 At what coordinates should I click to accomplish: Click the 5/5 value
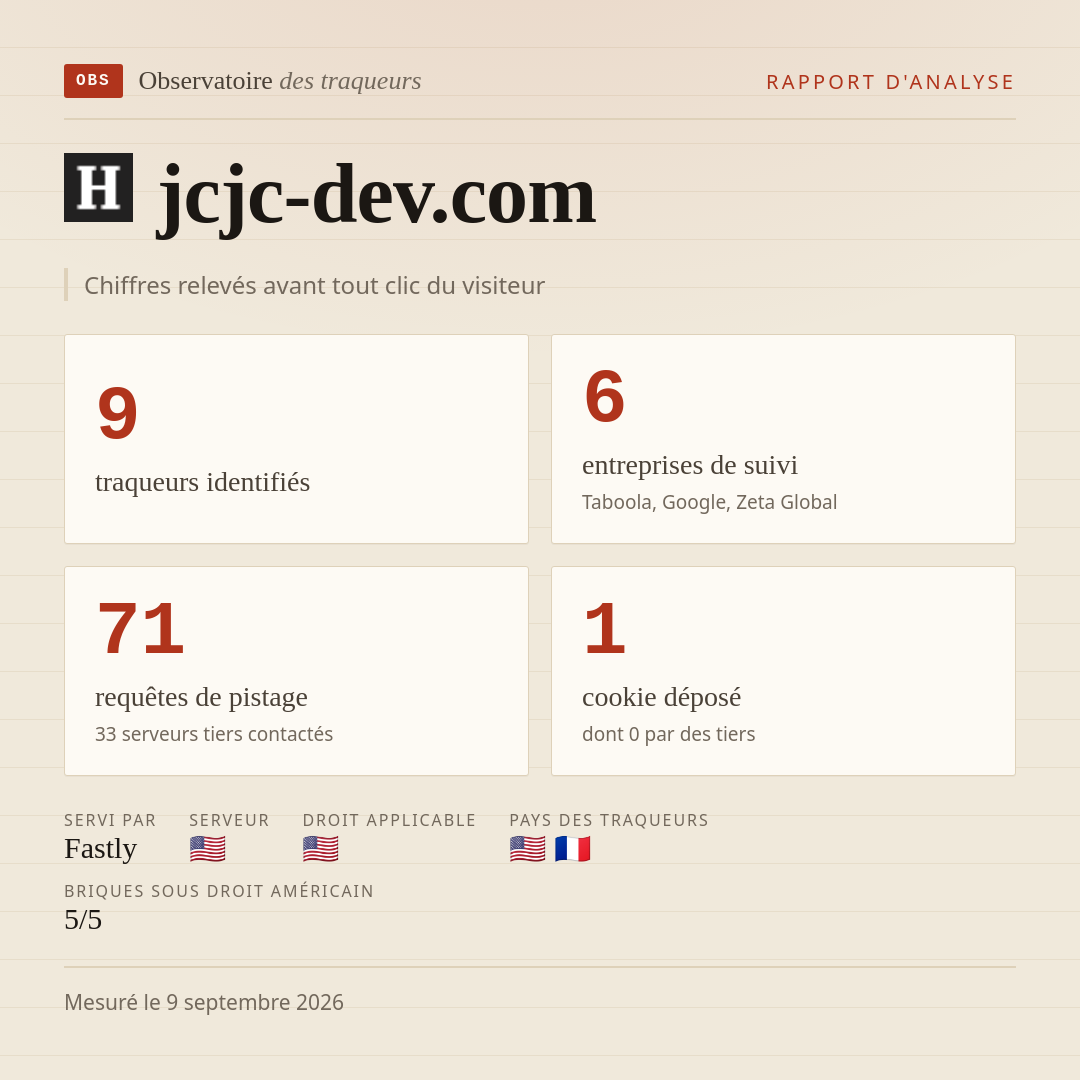pyautogui.click(x=83, y=920)
